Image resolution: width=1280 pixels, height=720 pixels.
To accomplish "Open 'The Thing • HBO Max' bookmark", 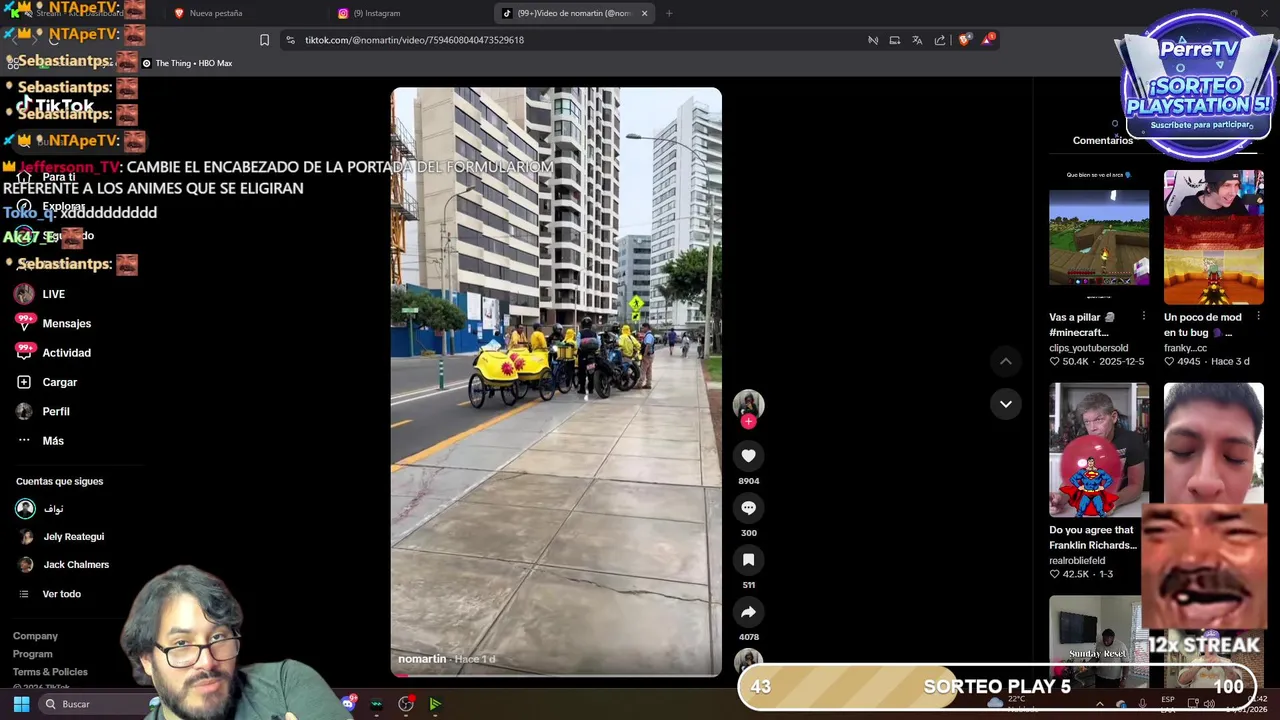I will (187, 63).
